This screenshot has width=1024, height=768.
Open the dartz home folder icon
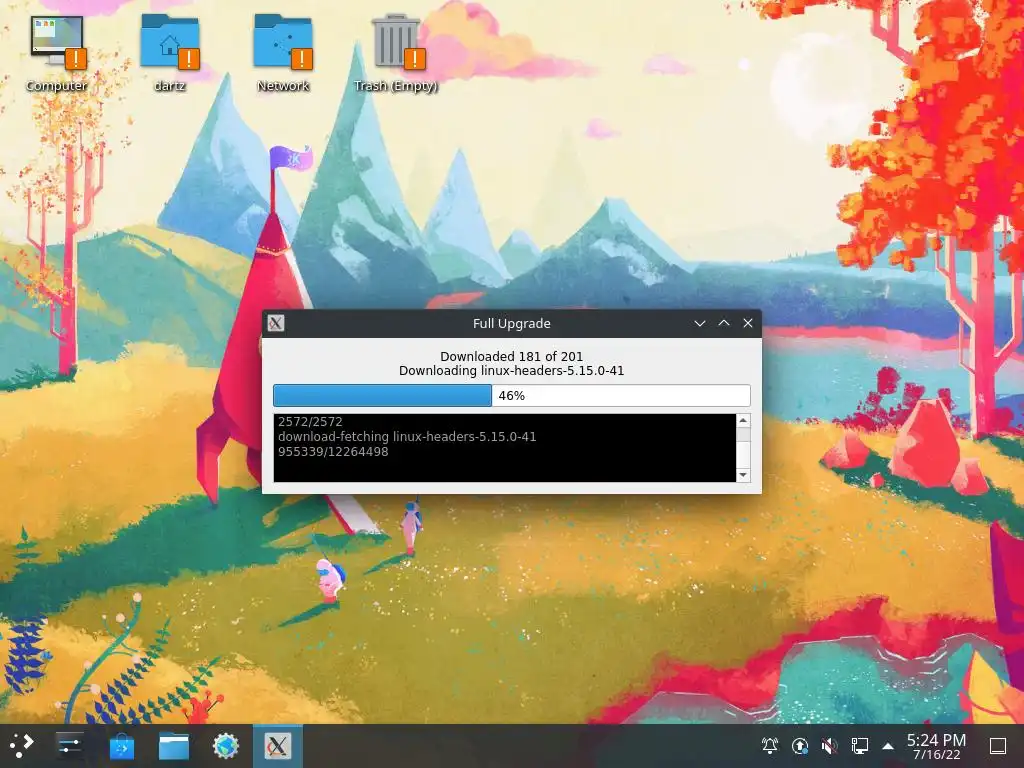[x=170, y=54]
